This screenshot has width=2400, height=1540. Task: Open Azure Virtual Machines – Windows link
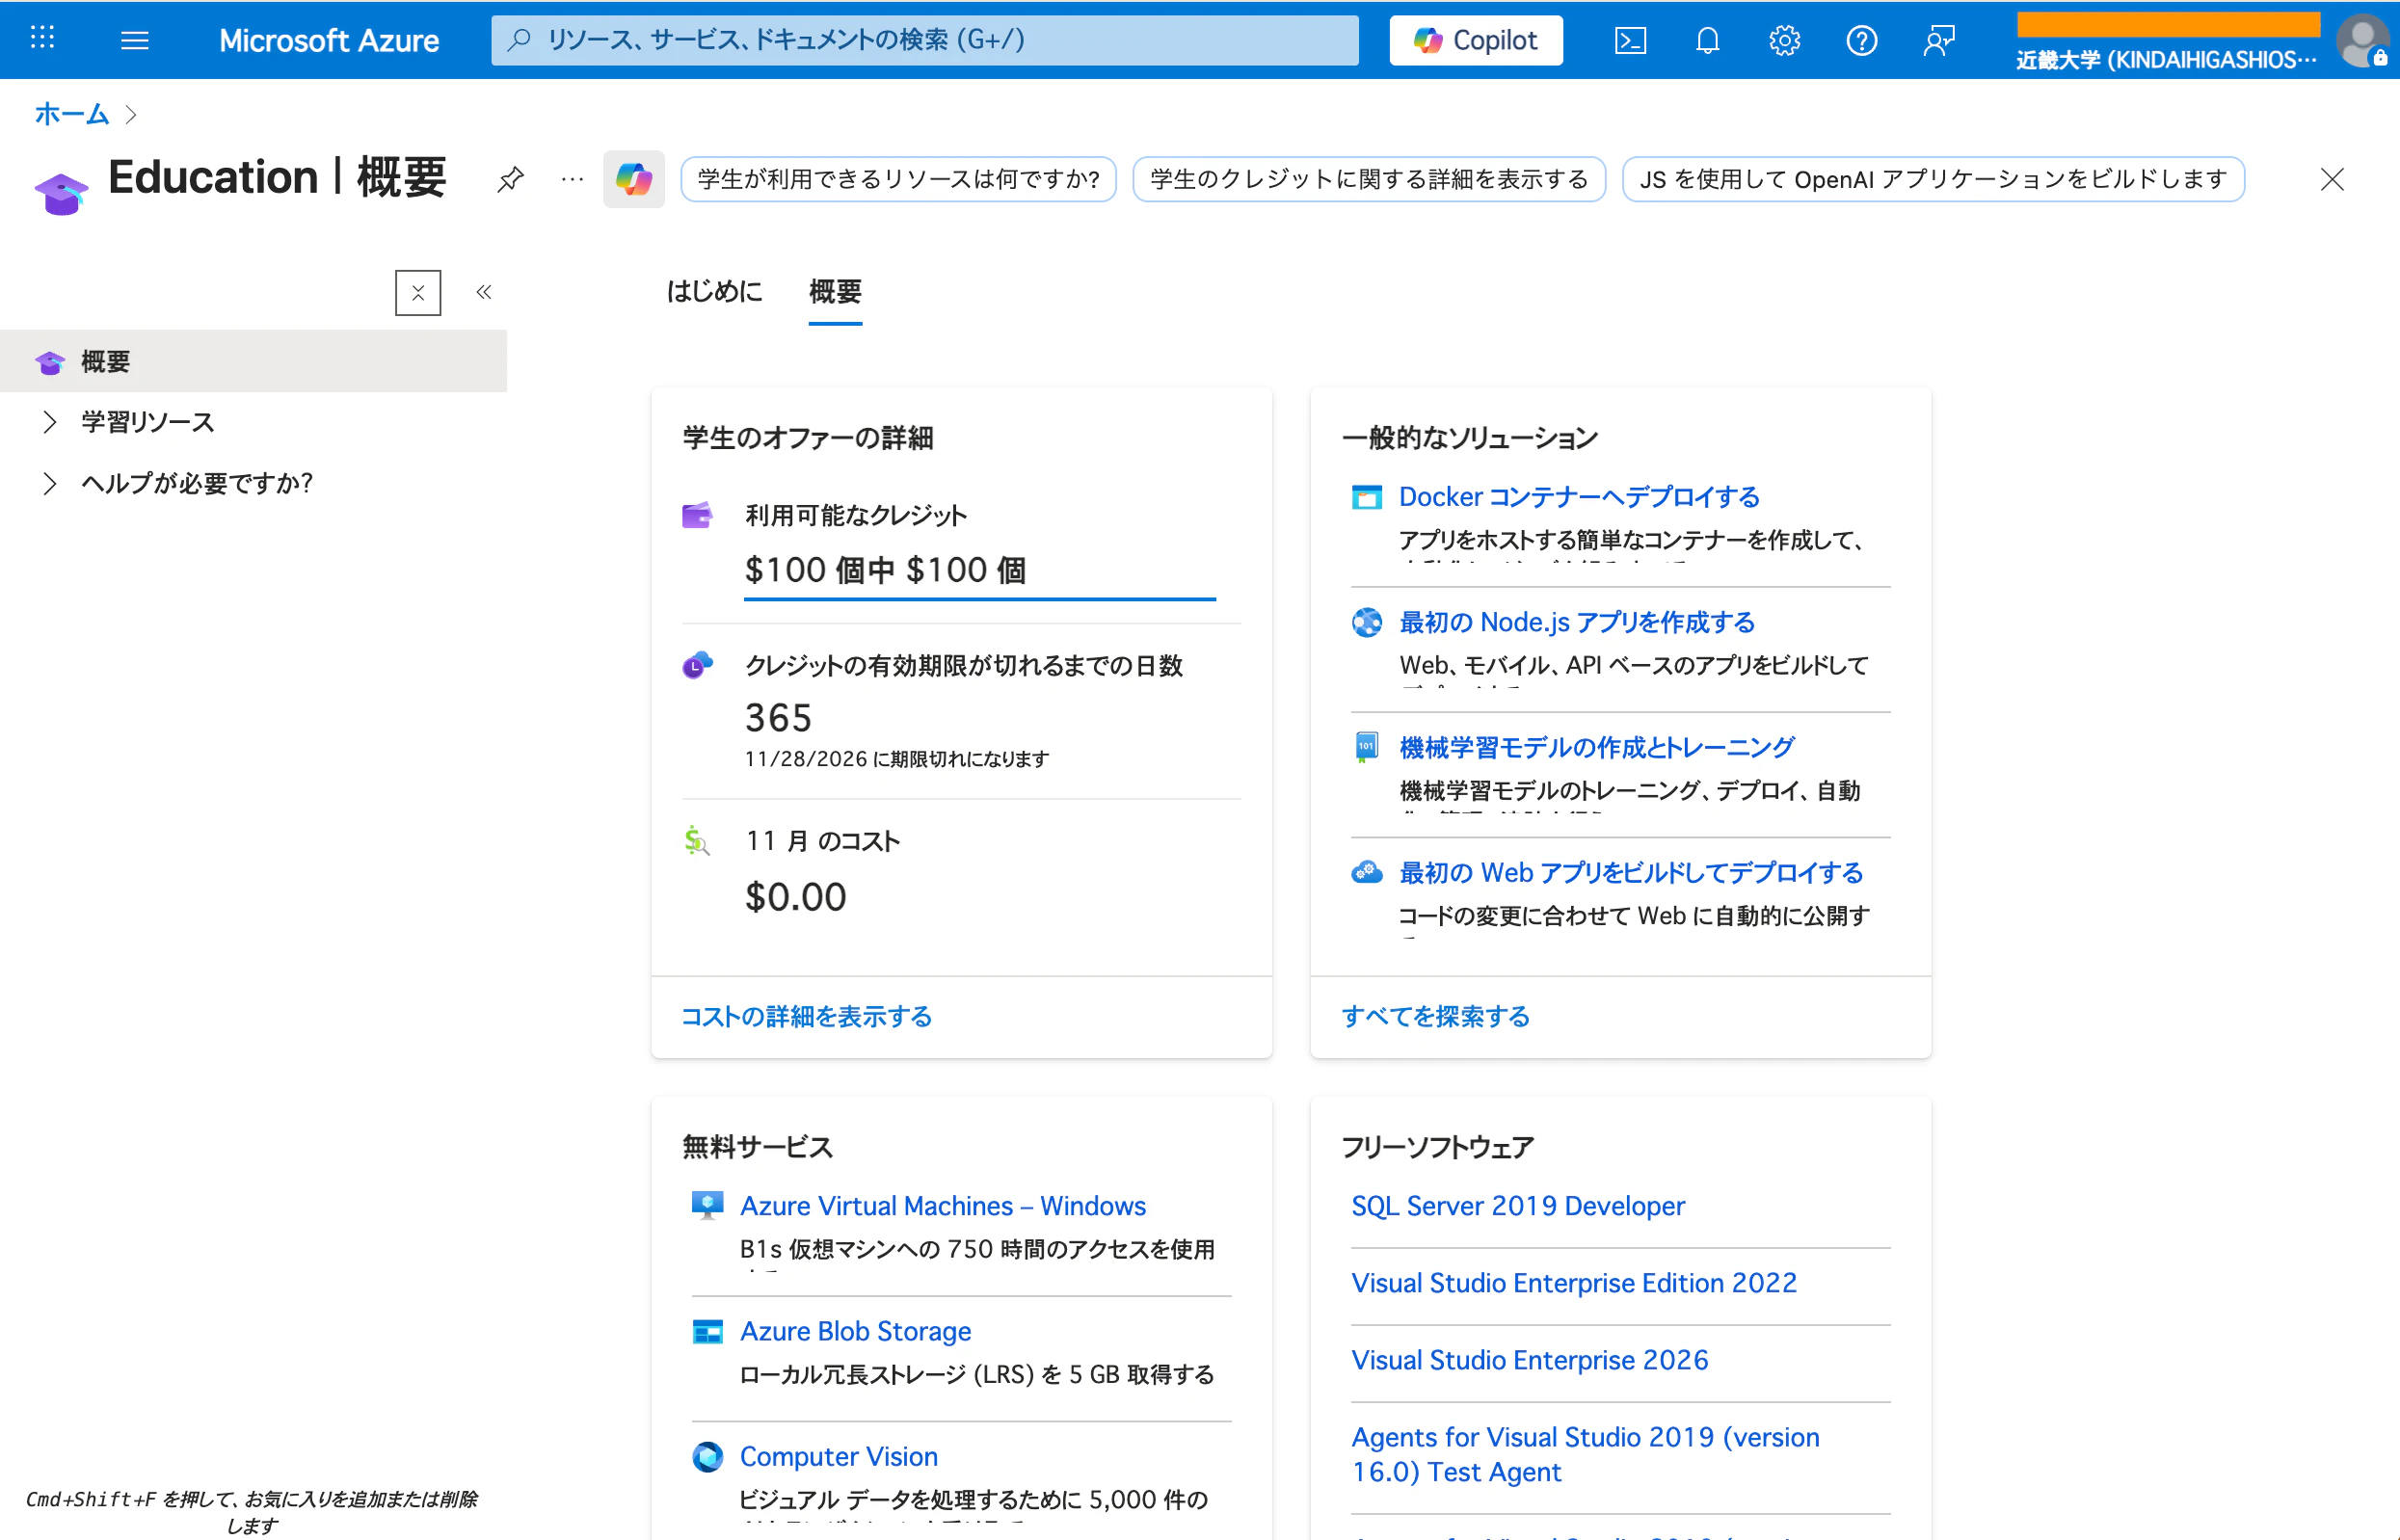coord(943,1205)
